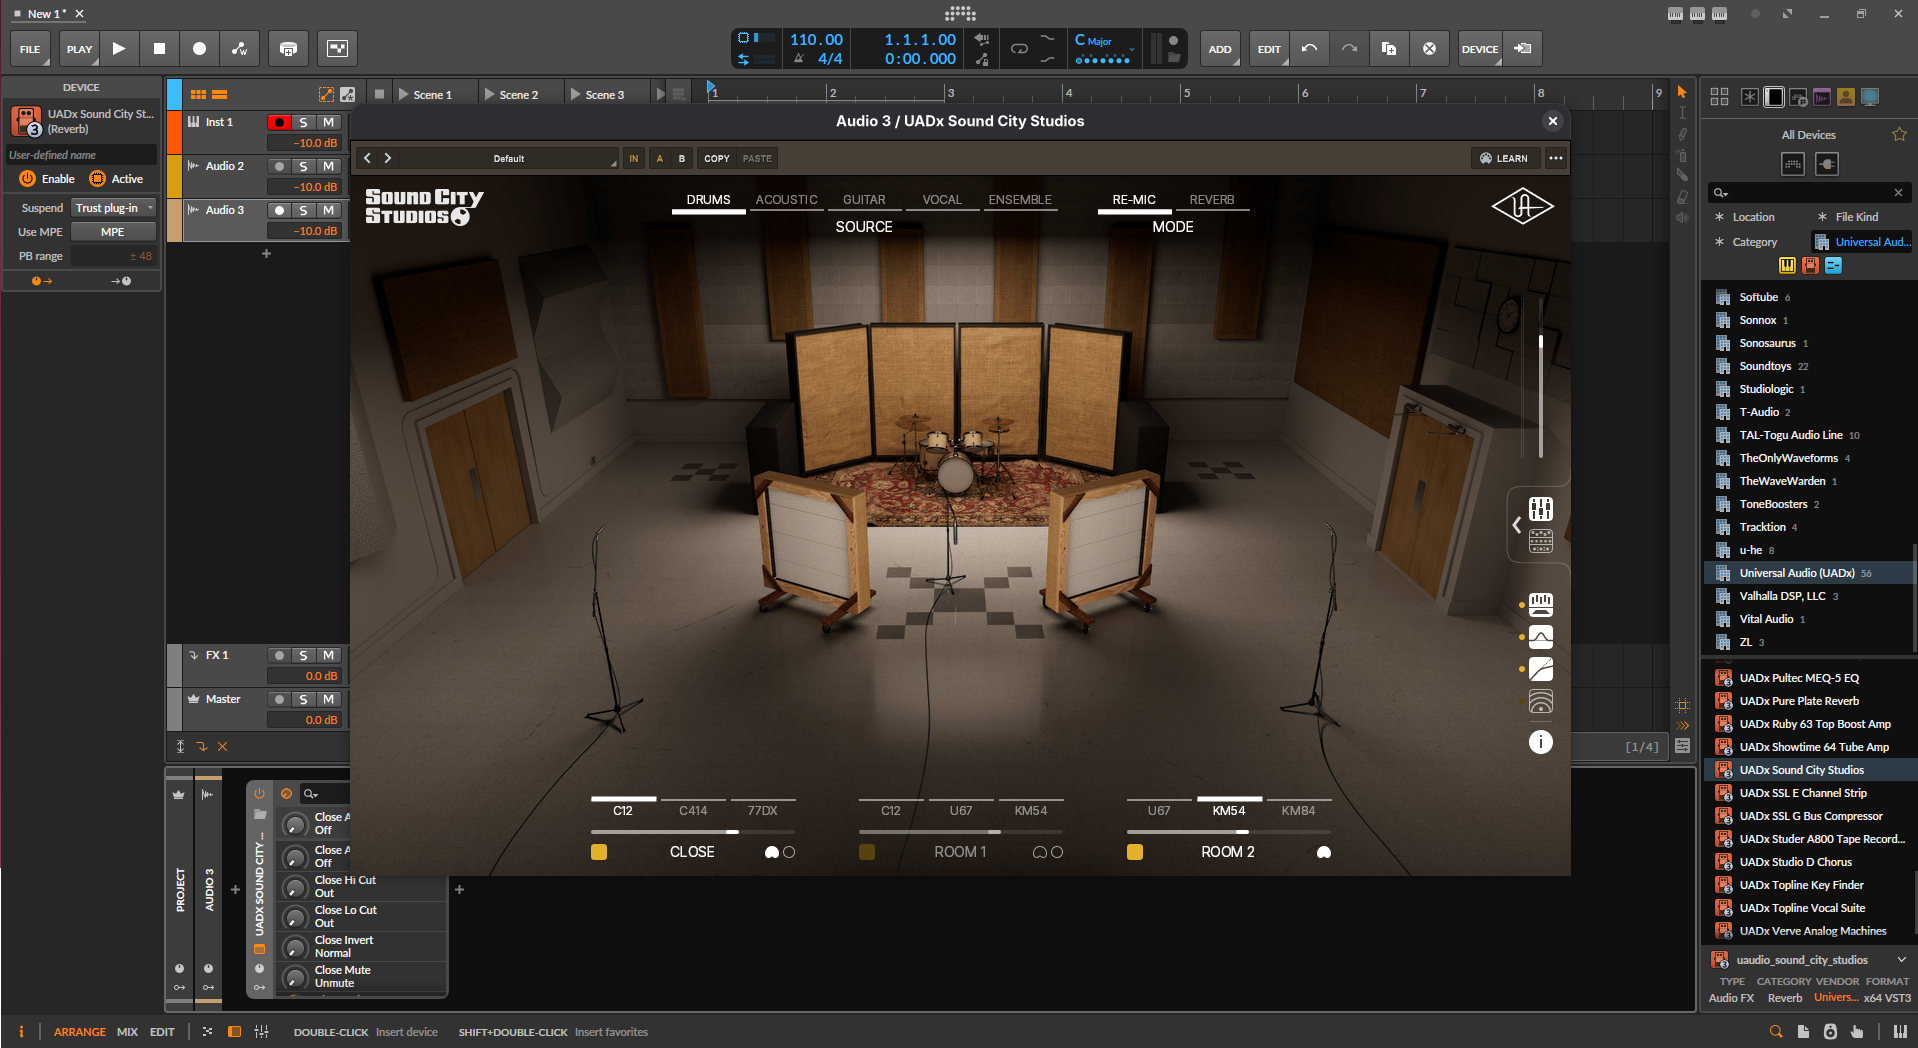Favorite All Devices with star icon
The image size is (1918, 1048).
pos(1898,135)
